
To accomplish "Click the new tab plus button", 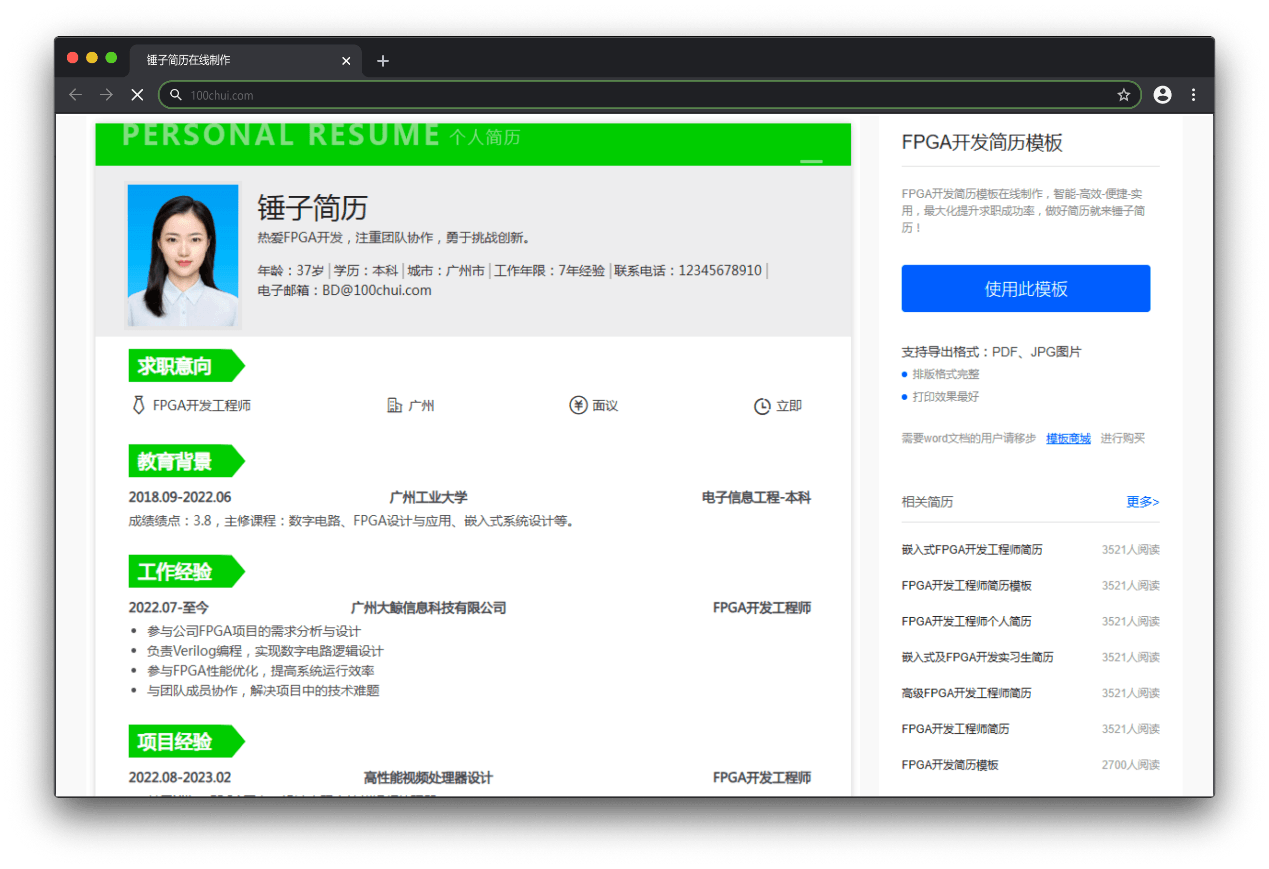I will [383, 61].
